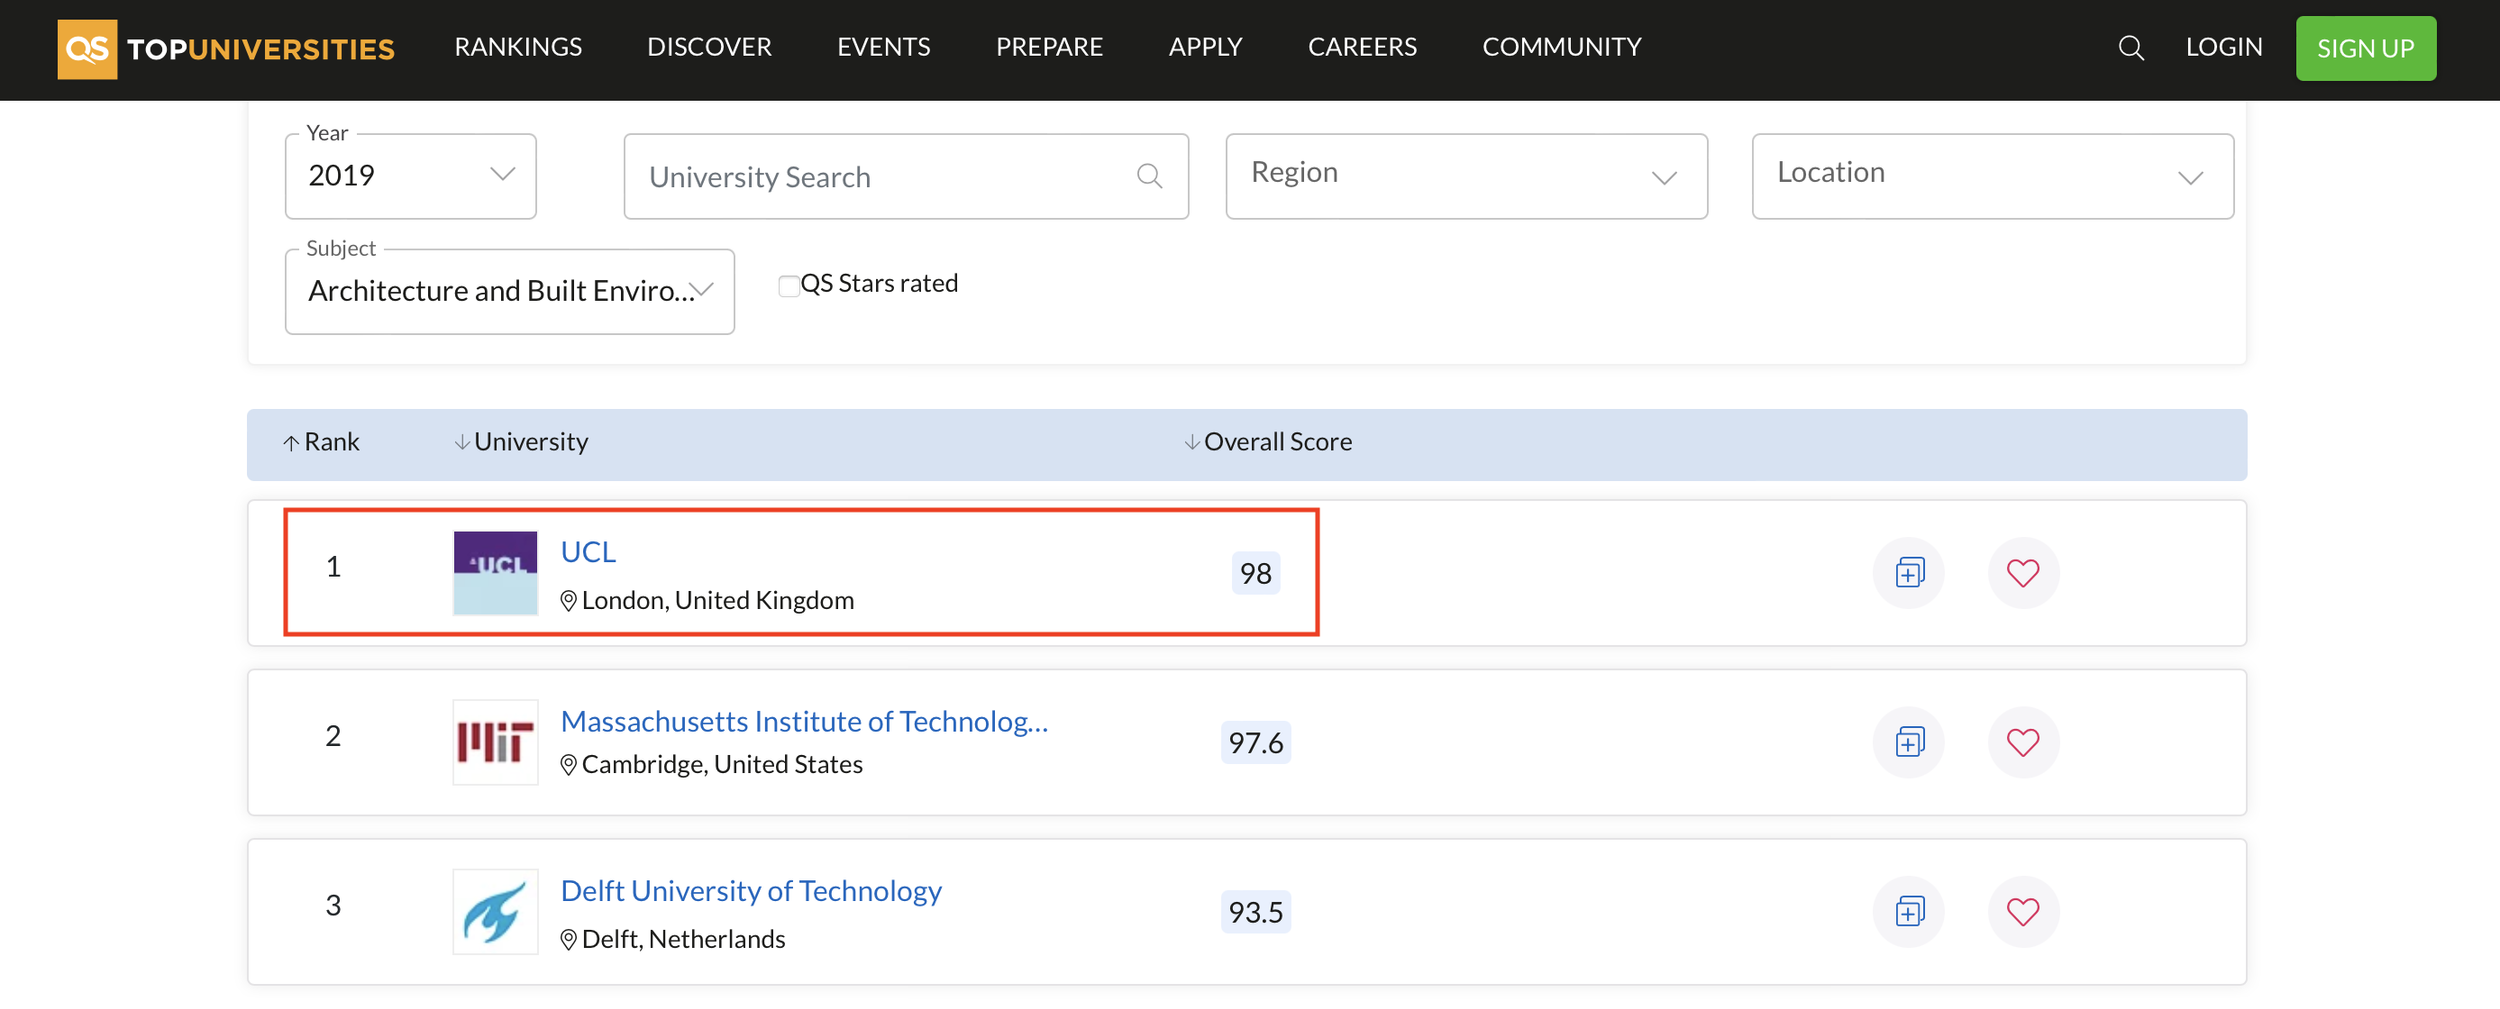This screenshot has width=2500, height=1009.
Task: Click the score 98 for UCL
Action: pos(1256,573)
